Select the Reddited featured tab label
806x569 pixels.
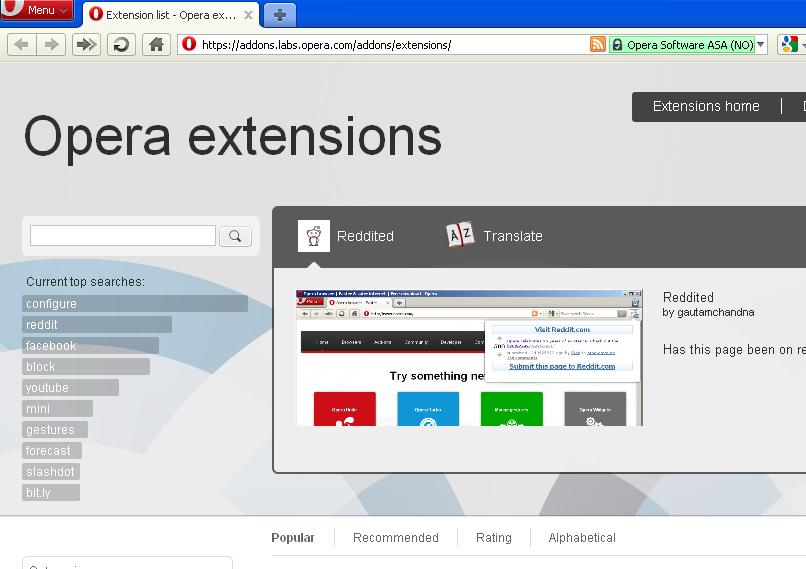pyautogui.click(x=365, y=236)
